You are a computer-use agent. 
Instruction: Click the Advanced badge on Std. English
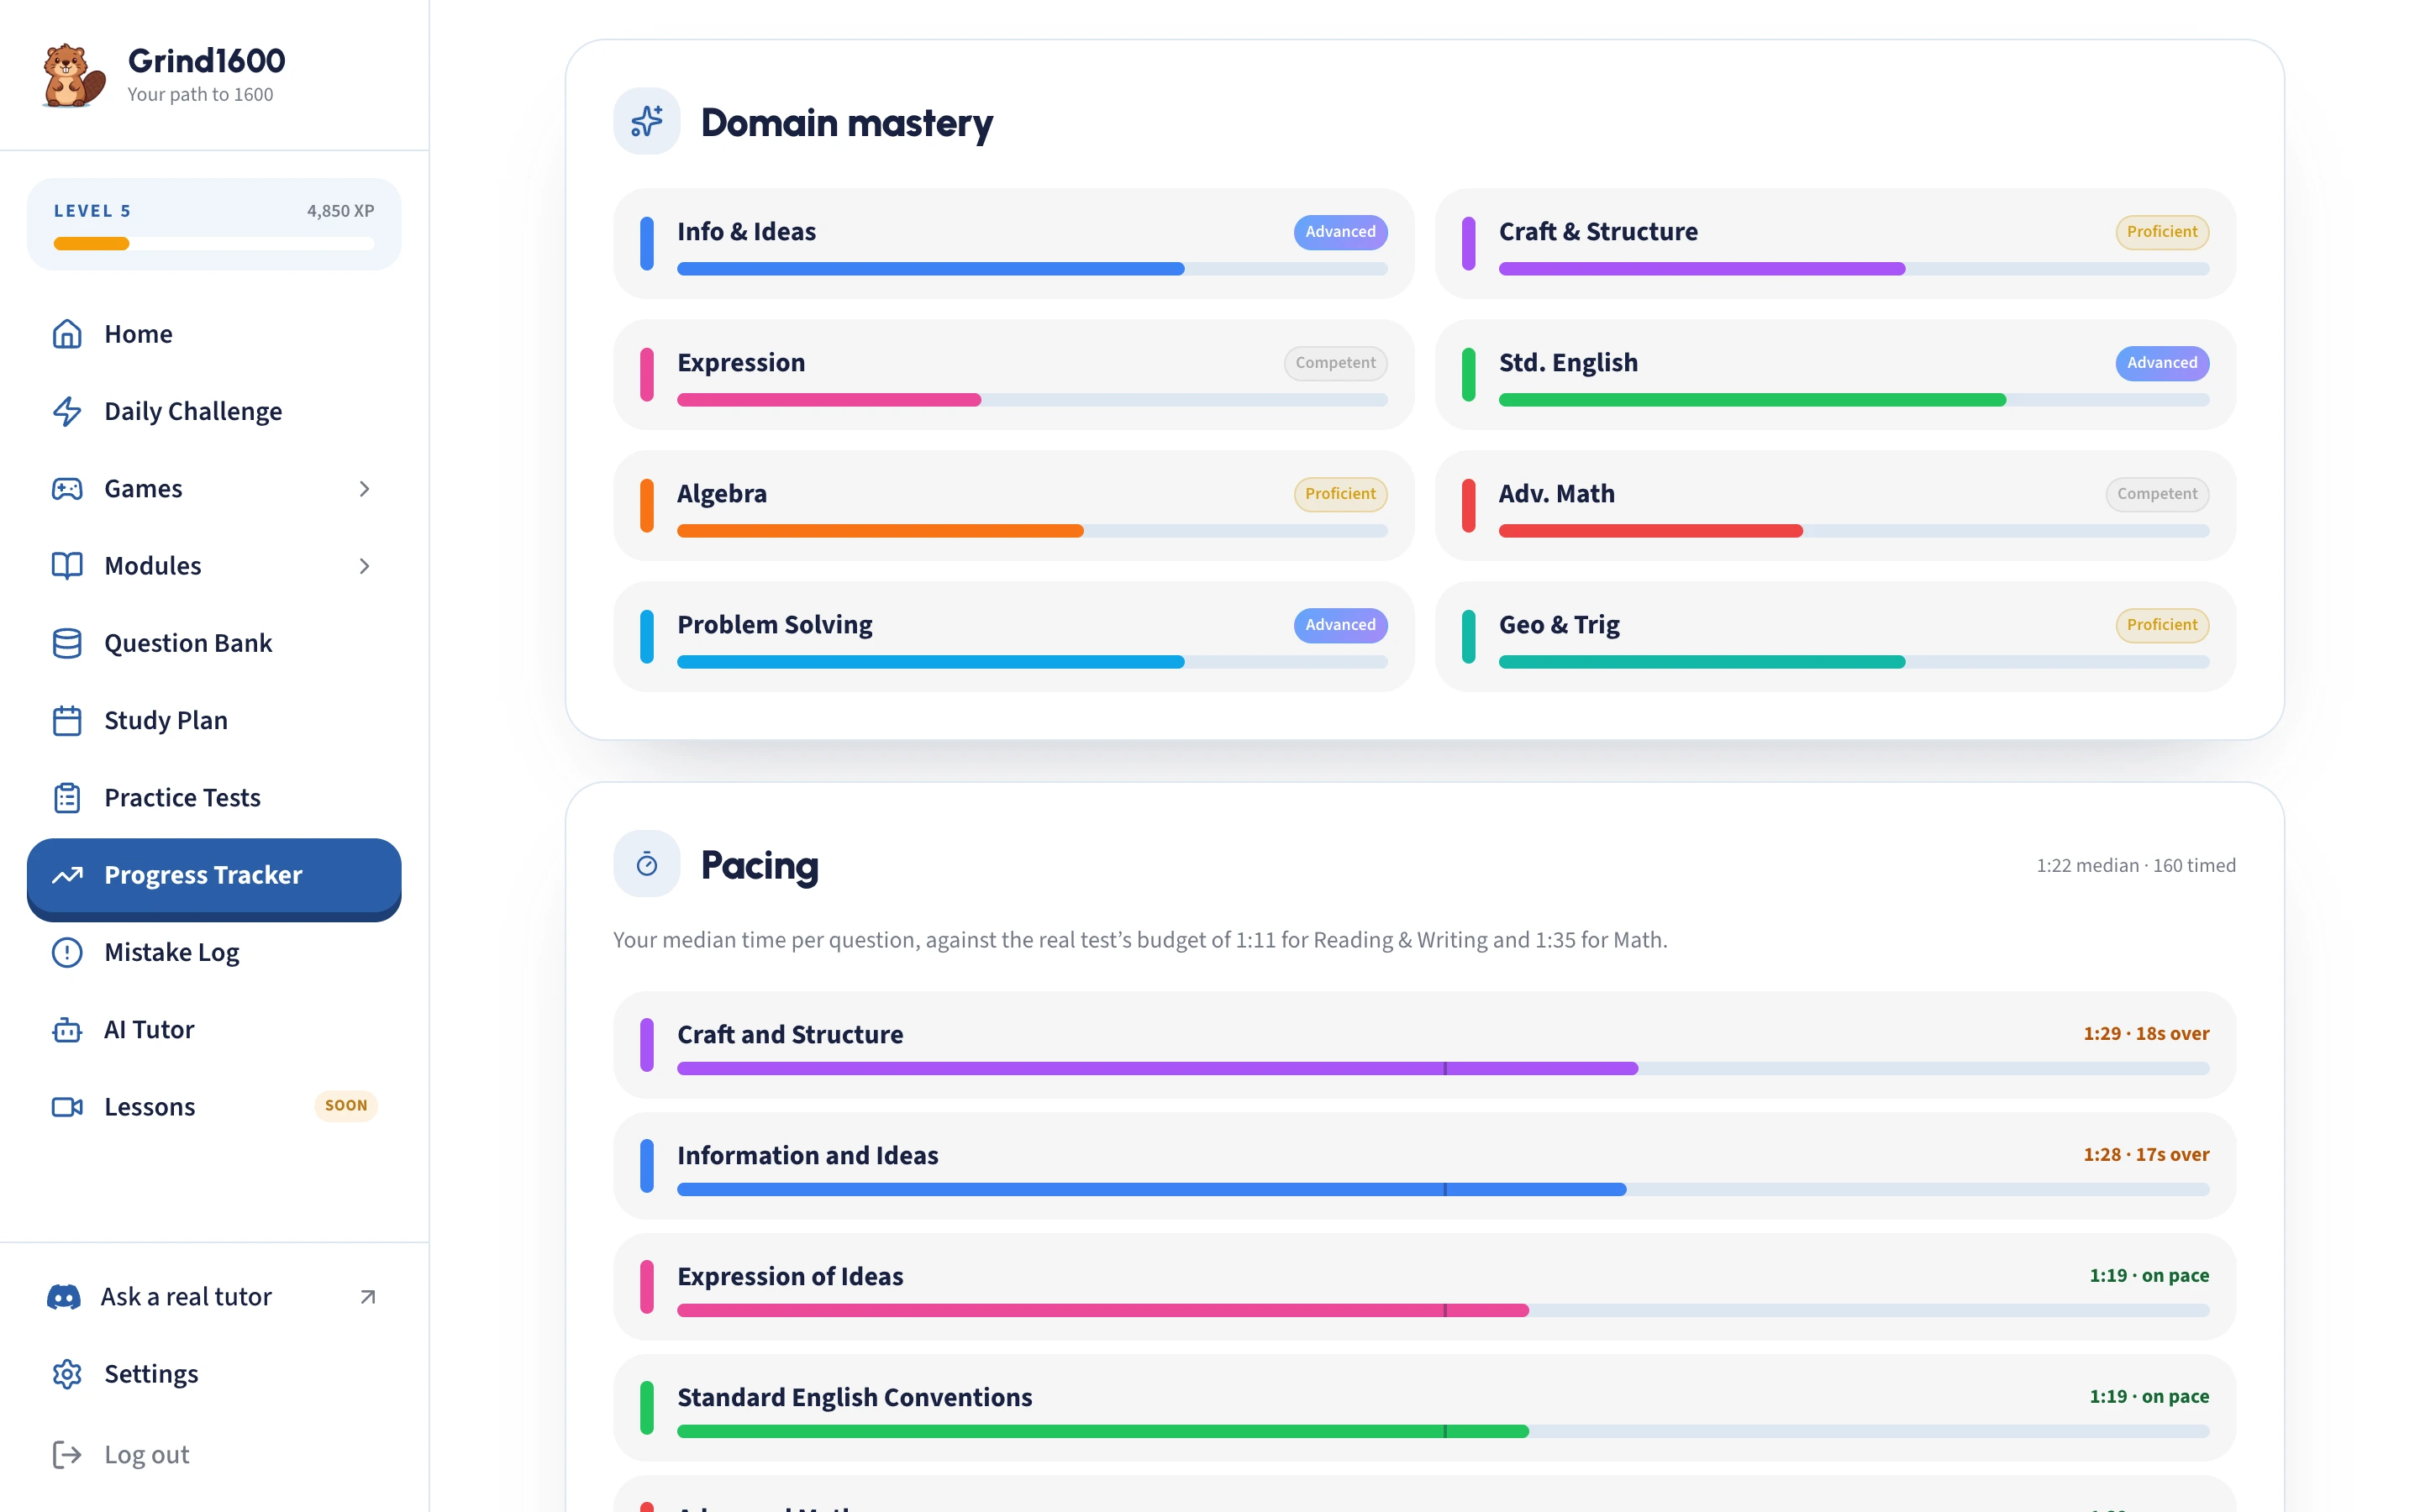click(x=2162, y=363)
